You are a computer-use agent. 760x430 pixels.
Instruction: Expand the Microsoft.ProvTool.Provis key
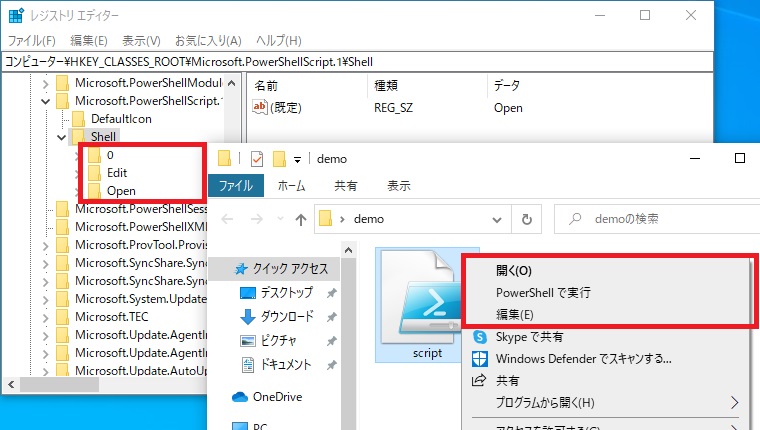point(46,246)
